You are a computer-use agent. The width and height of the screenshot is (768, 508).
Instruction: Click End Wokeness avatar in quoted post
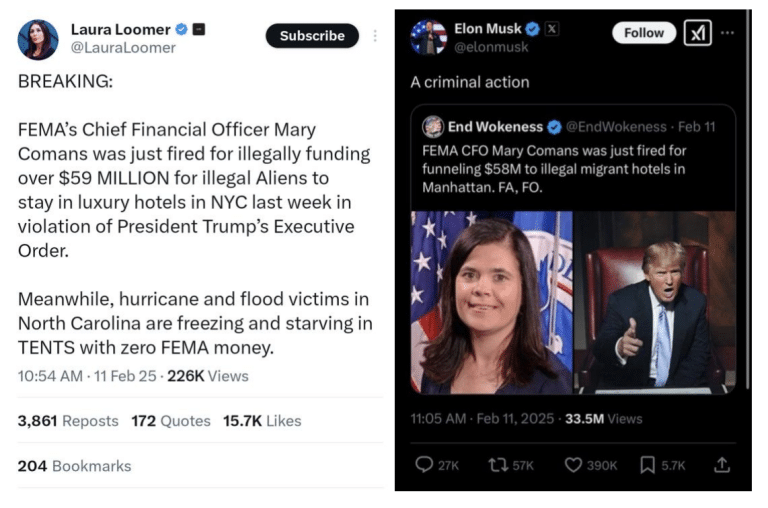click(x=433, y=127)
